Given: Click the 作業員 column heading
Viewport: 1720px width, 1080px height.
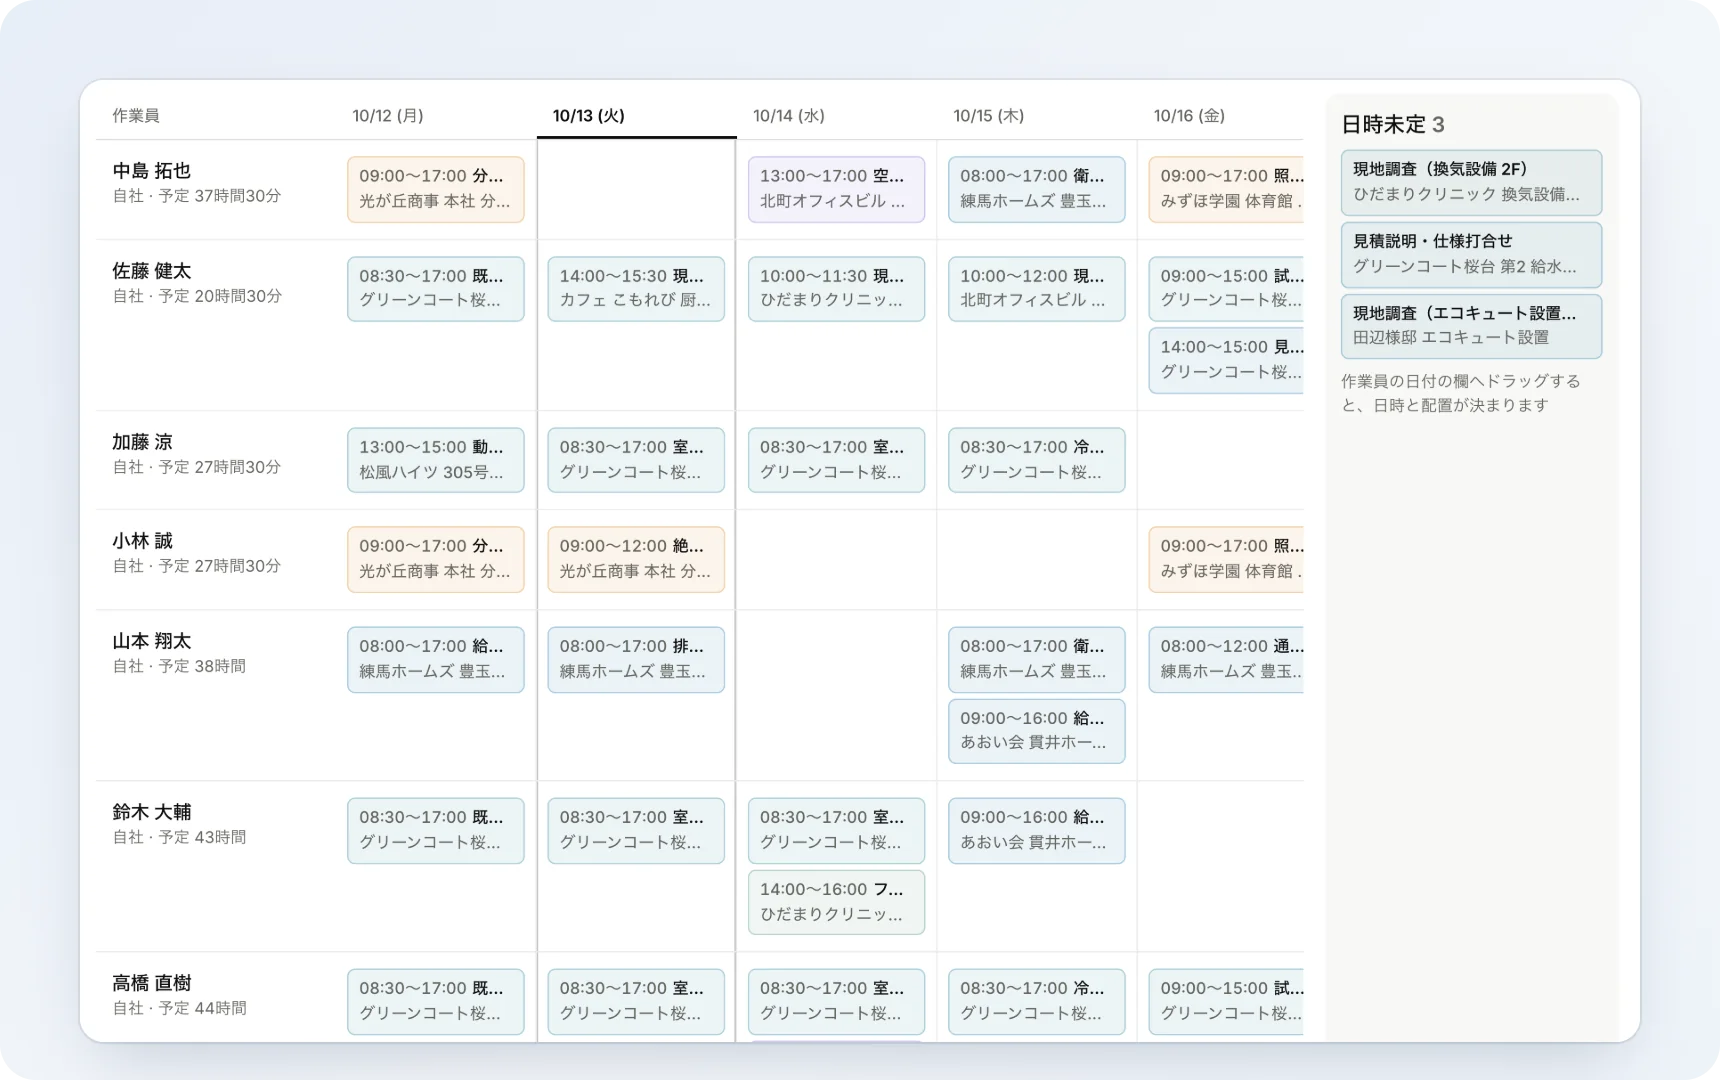Looking at the screenshot, I should [x=135, y=116].
